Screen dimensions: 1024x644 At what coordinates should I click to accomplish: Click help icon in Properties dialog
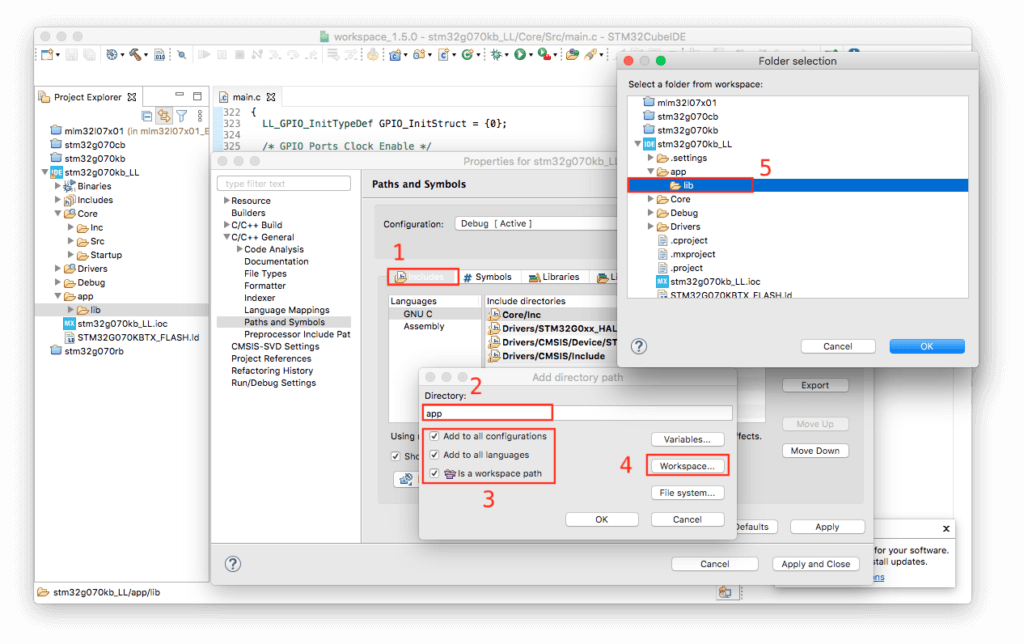click(232, 564)
